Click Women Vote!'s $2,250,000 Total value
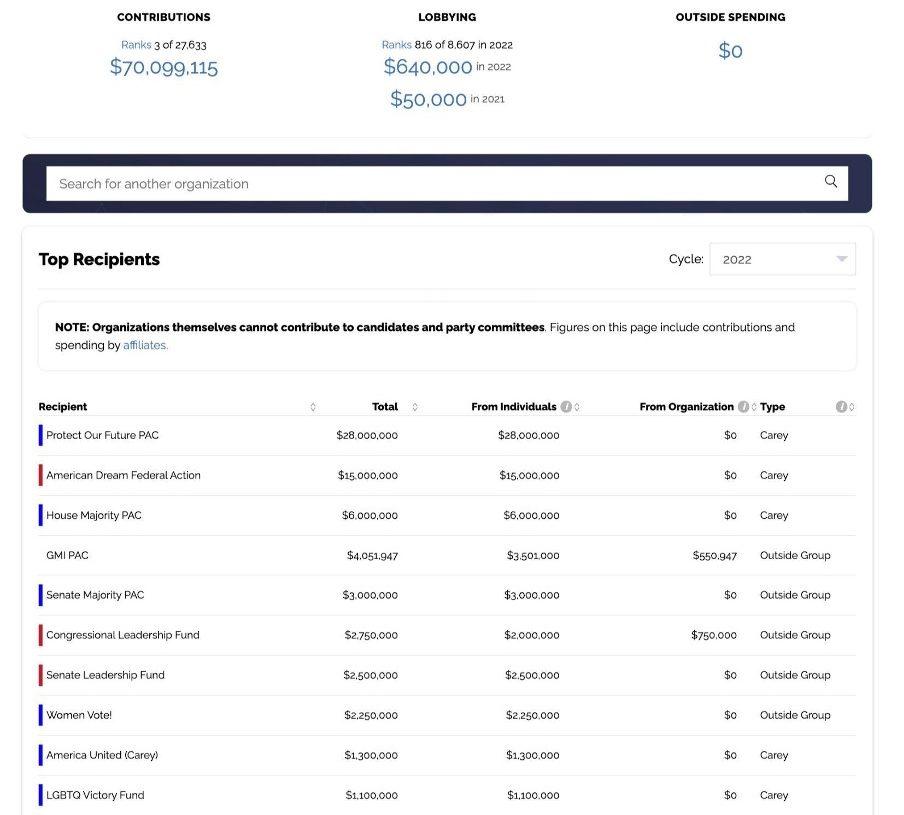Image resolution: width=904 pixels, height=815 pixels. 371,715
